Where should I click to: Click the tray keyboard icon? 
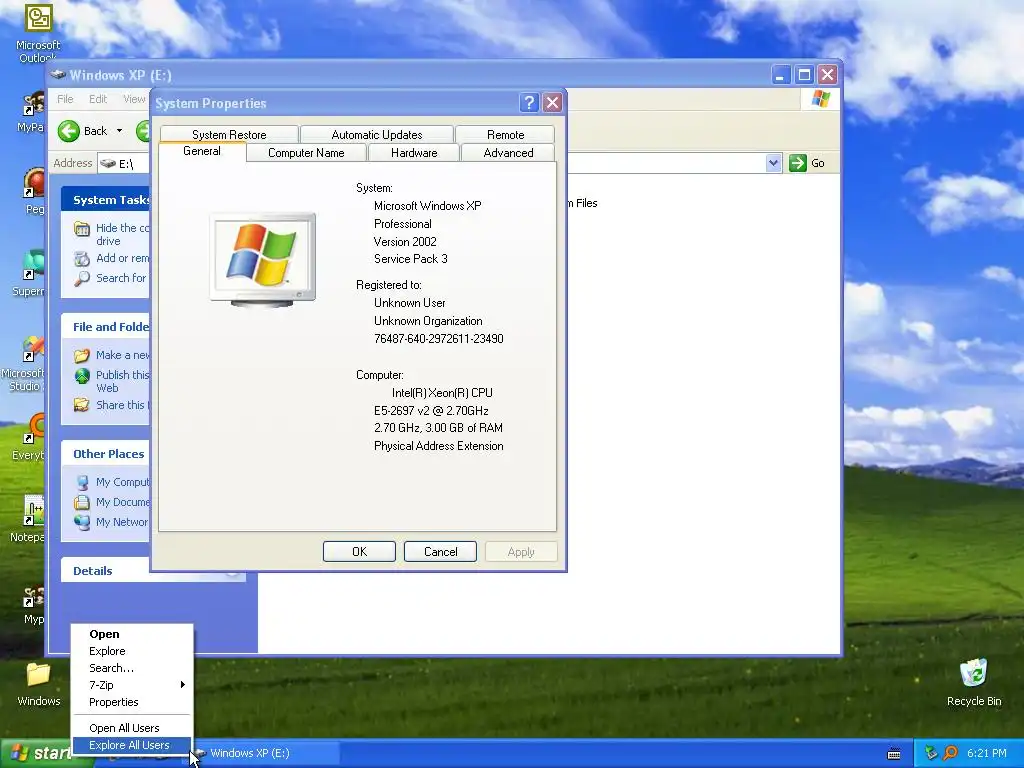[x=894, y=754]
